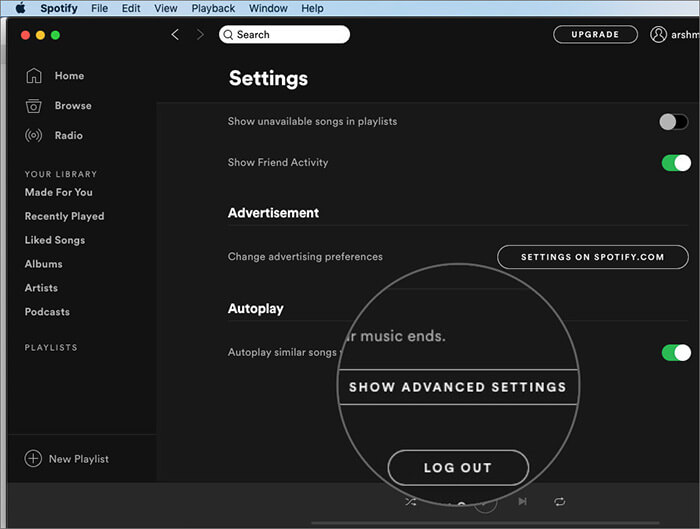Click the Search field
700x529 pixels.
point(284,34)
